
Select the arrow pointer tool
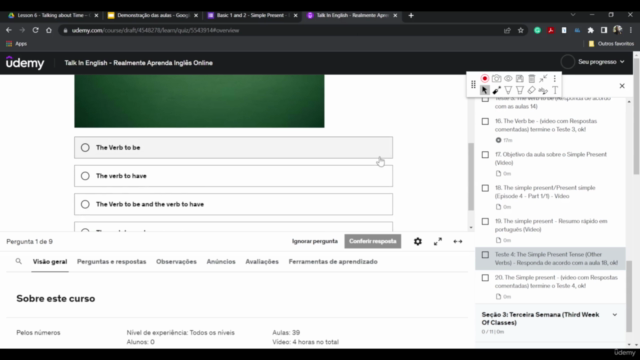[484, 90]
